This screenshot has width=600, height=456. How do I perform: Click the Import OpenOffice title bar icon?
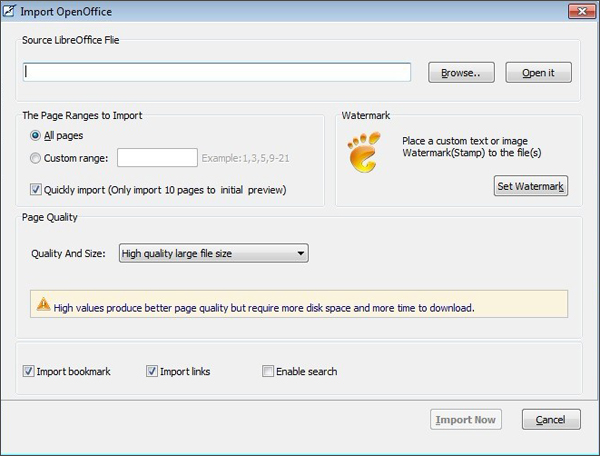pos(9,11)
